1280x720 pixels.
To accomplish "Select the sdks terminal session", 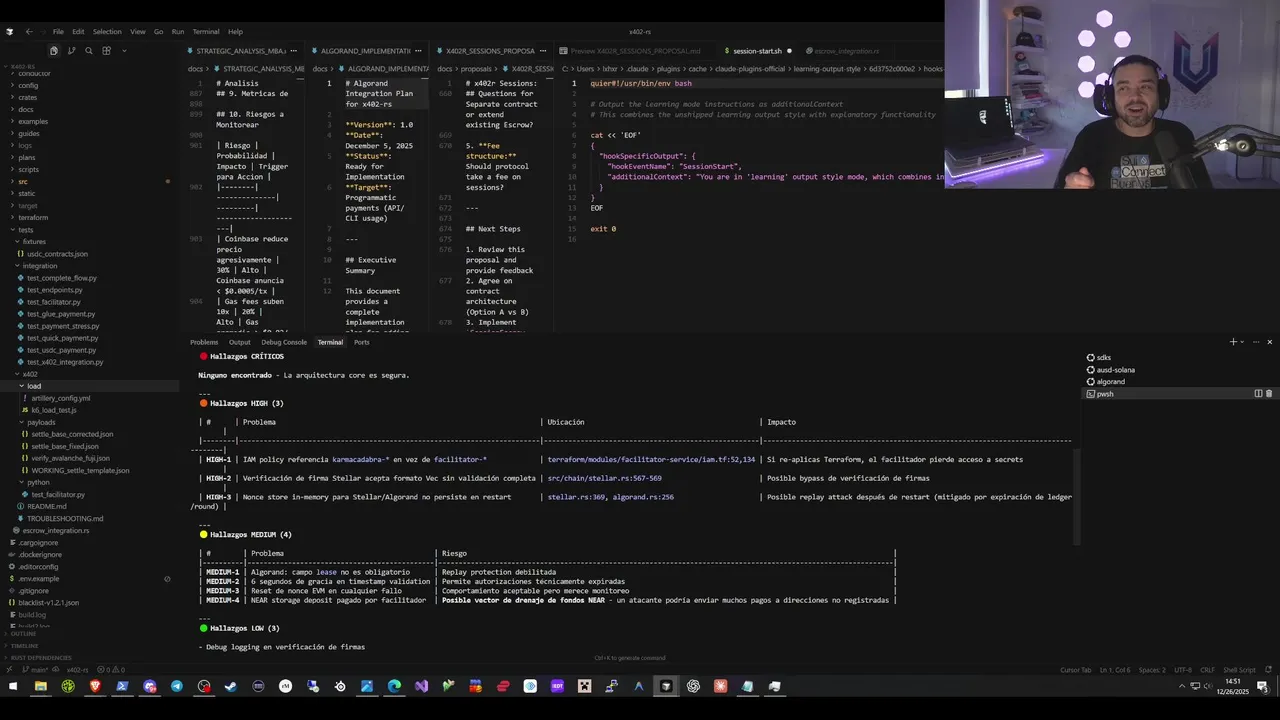I will coord(1180,357).
